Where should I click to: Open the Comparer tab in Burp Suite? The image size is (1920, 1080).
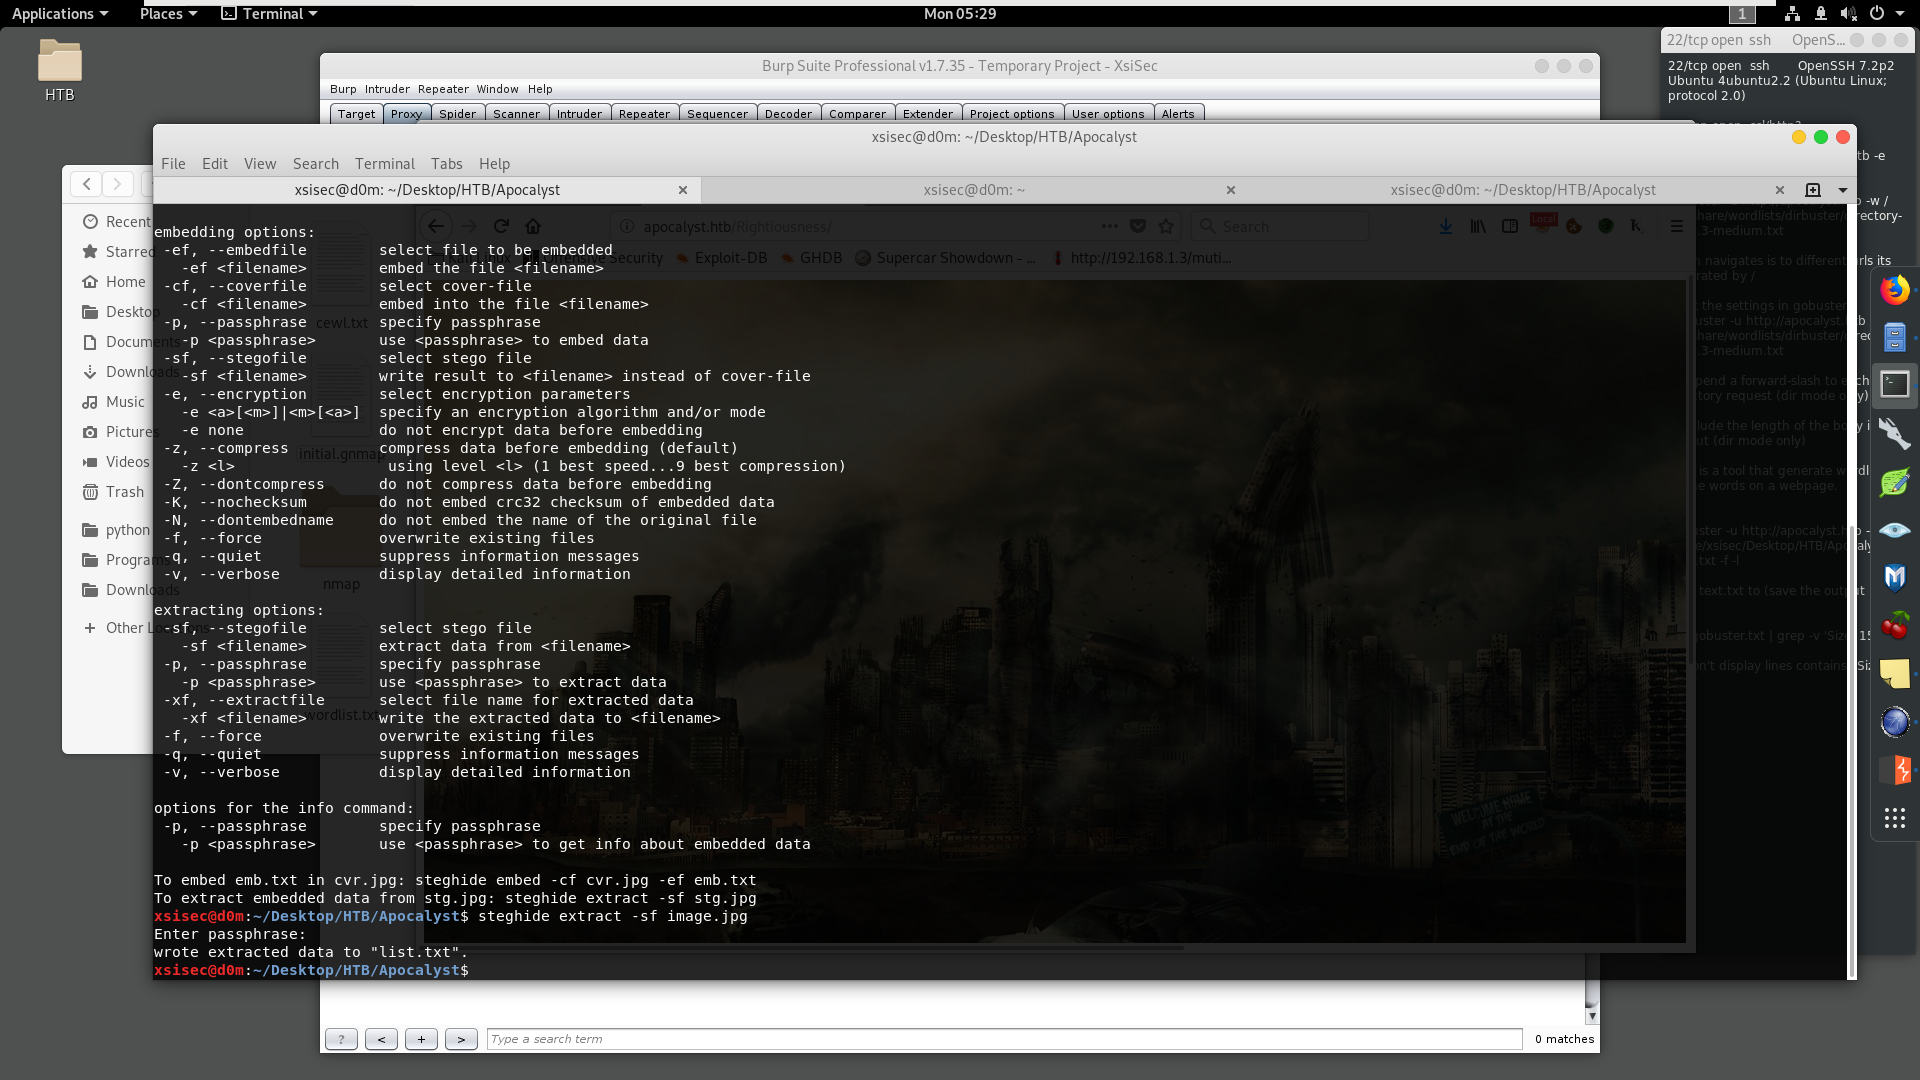pyautogui.click(x=857, y=114)
